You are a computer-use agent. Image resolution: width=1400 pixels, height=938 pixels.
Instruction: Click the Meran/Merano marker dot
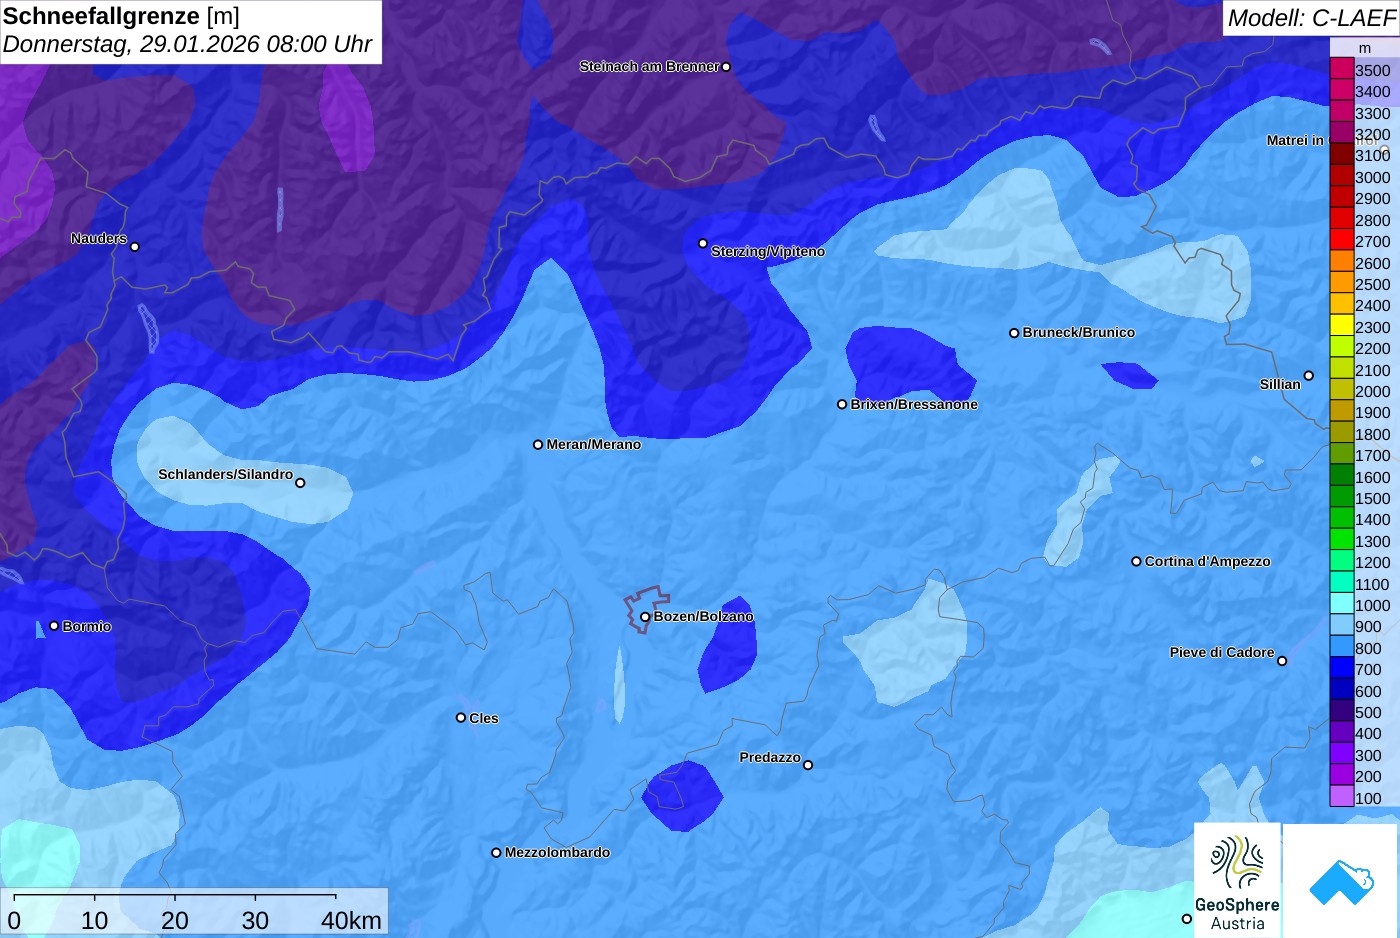[x=538, y=444]
